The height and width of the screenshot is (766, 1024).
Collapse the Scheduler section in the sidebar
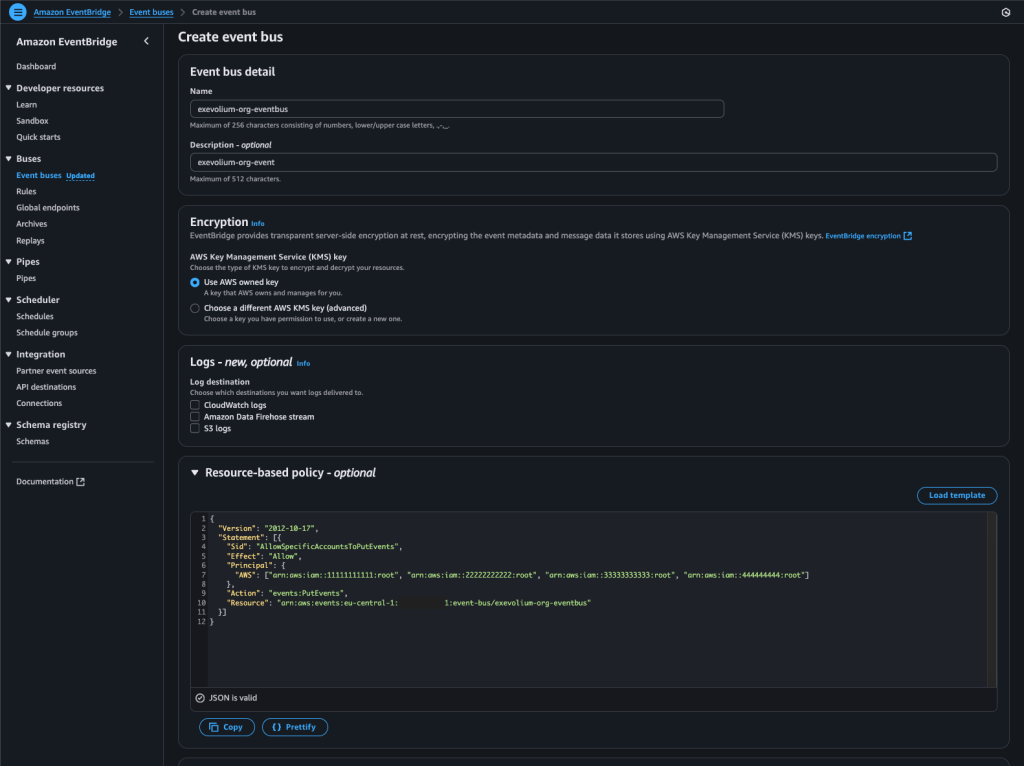9,300
